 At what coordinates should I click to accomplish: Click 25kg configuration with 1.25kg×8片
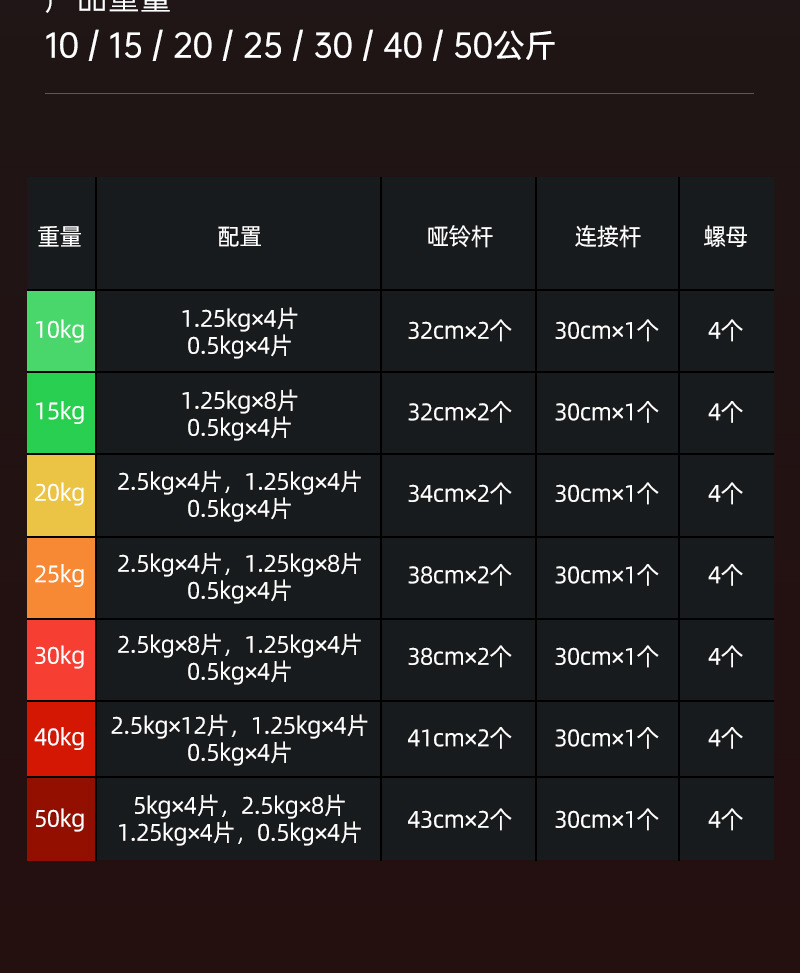[x=239, y=577]
